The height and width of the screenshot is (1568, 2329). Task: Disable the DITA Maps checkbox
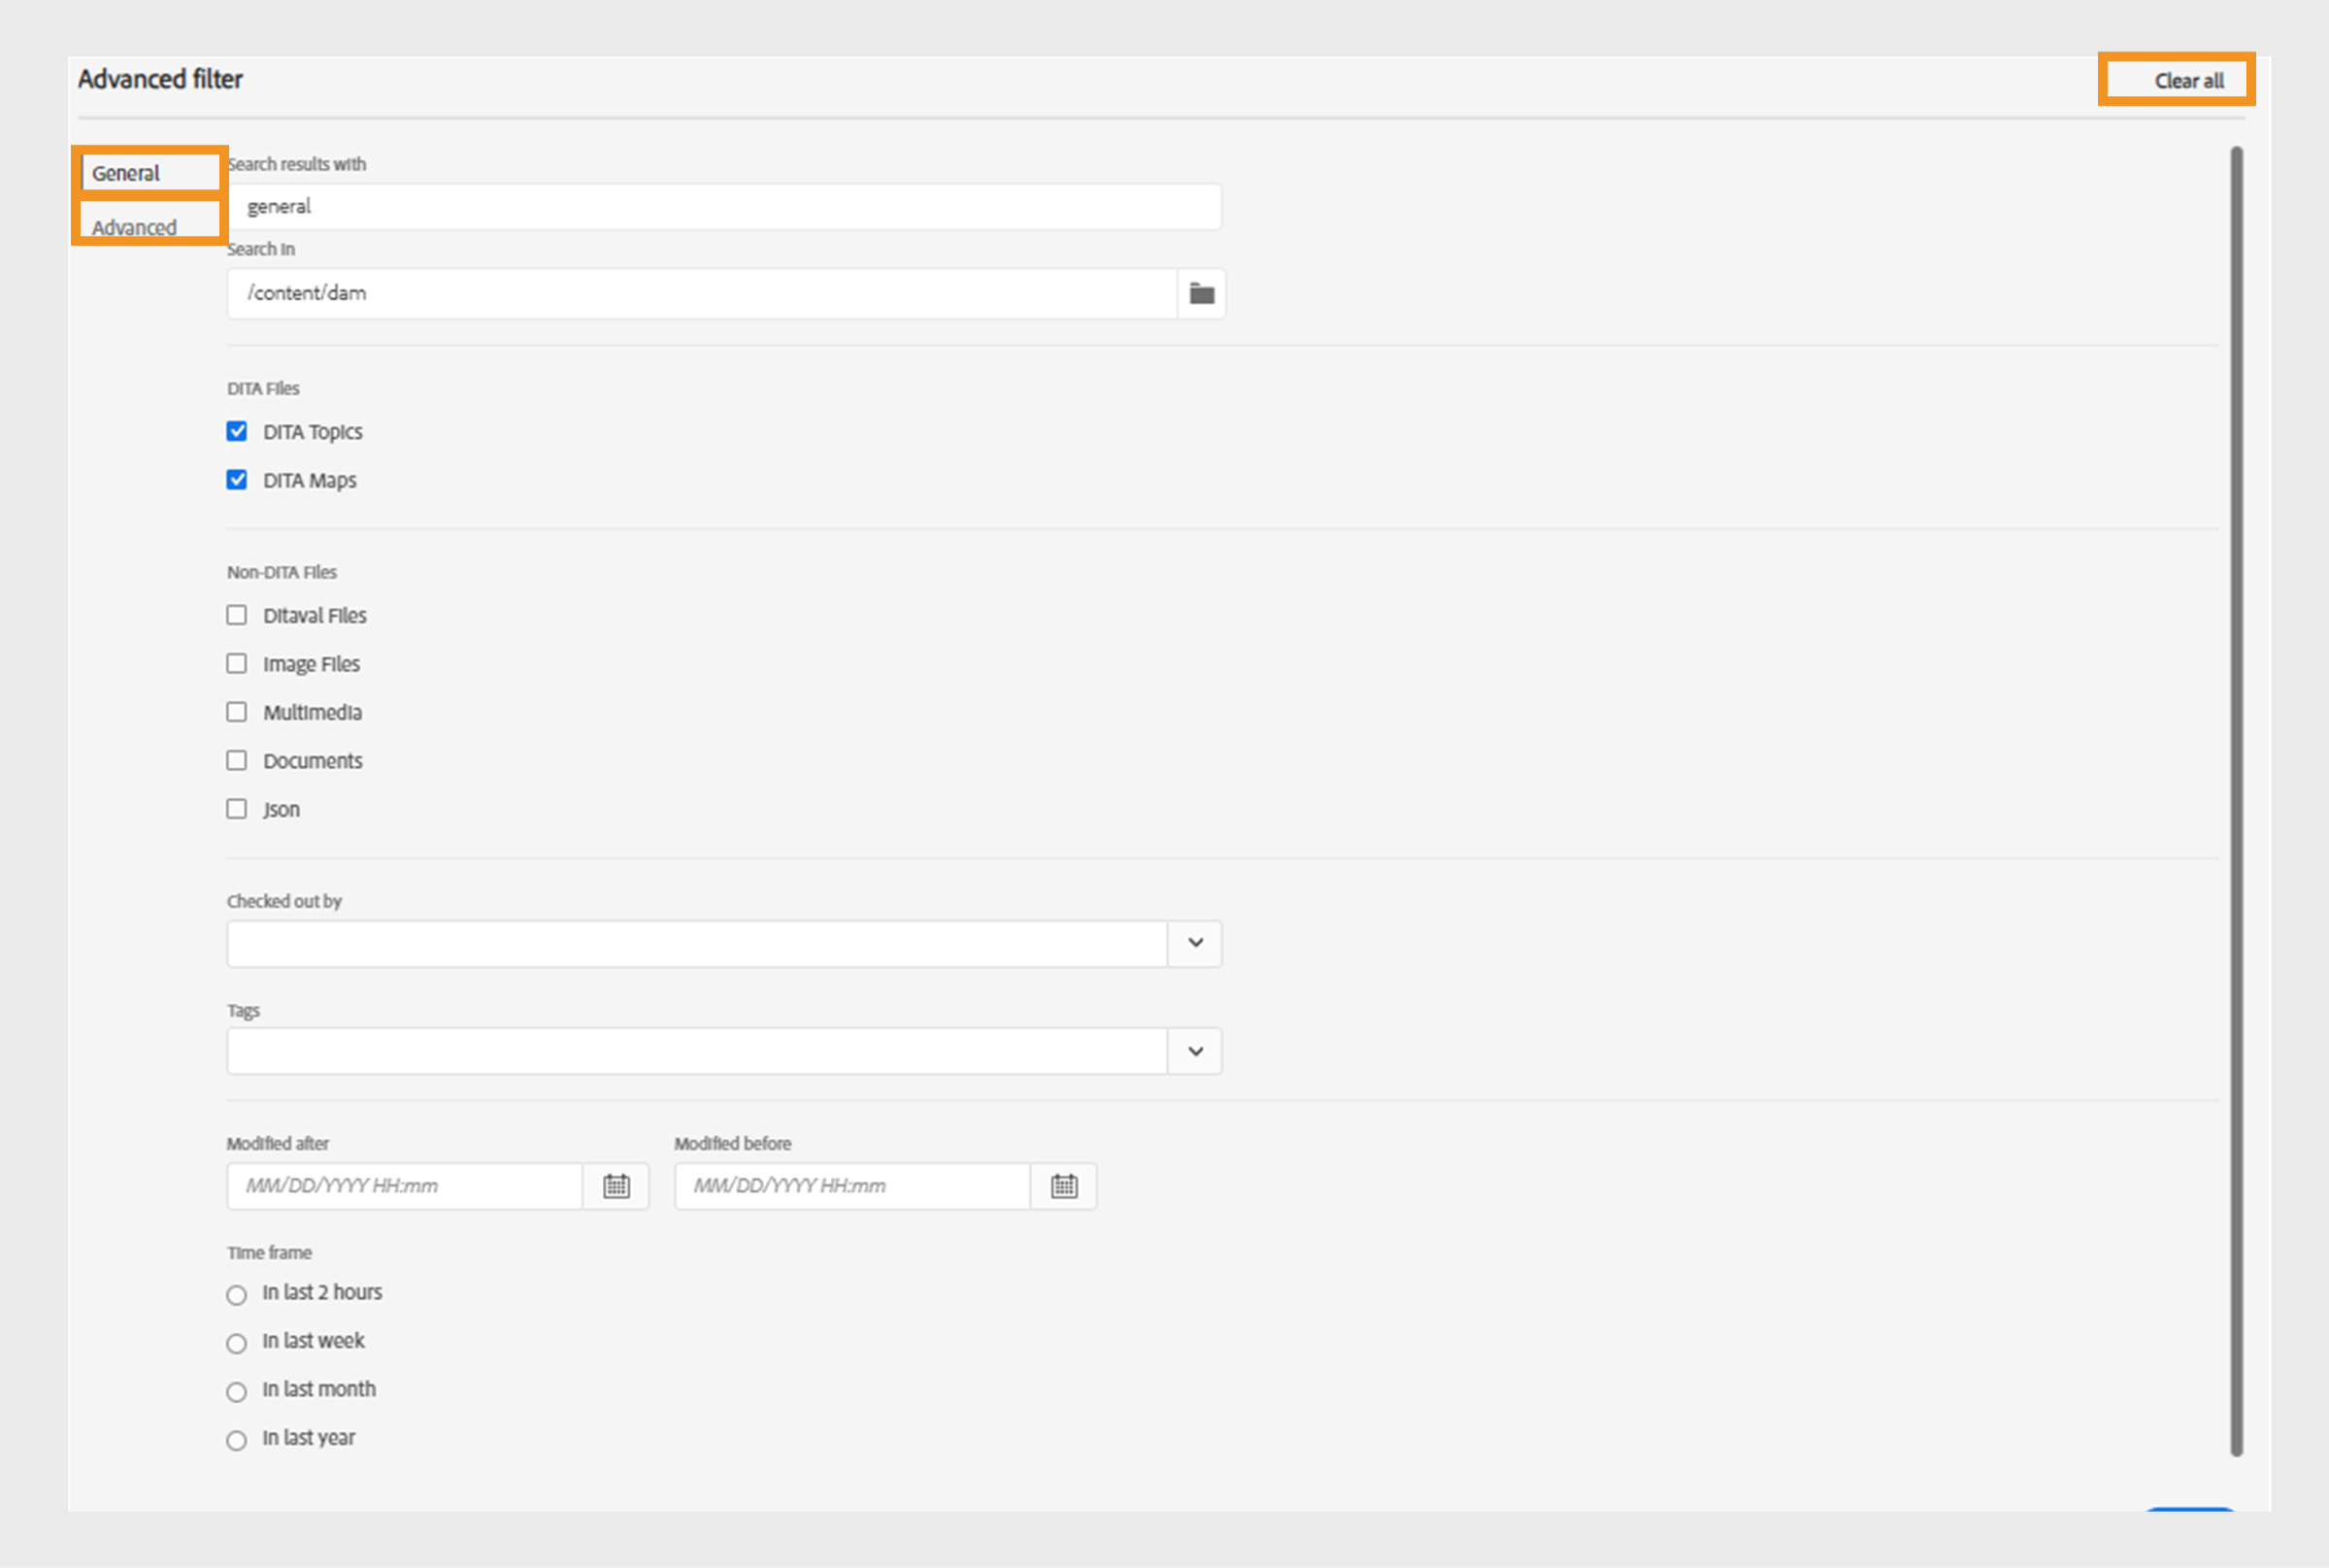click(236, 480)
